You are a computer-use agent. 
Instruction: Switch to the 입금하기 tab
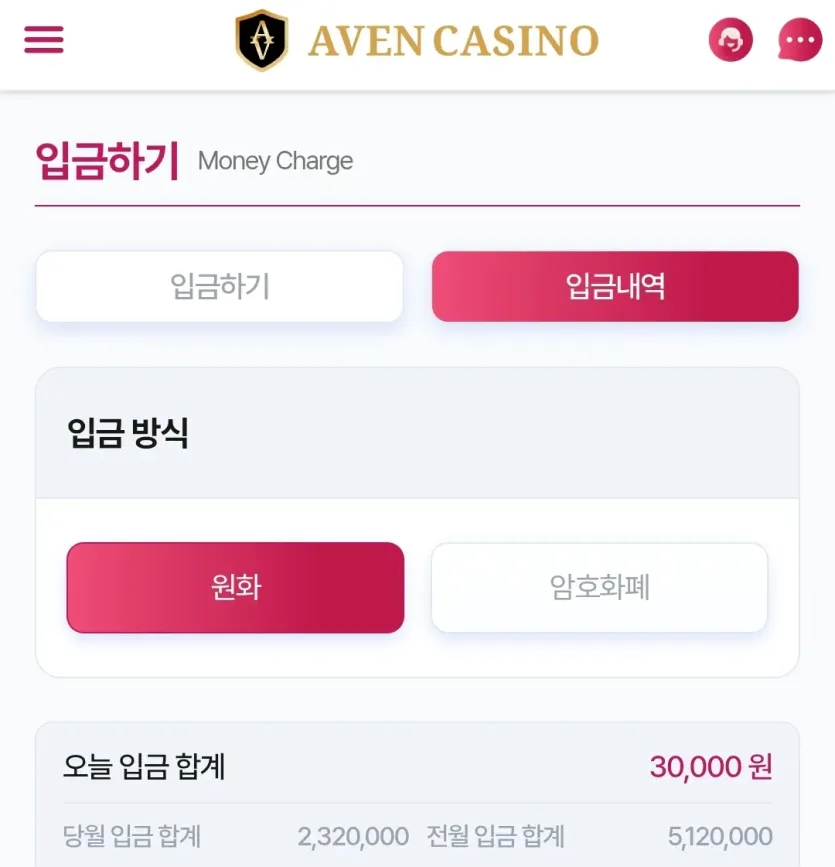point(220,286)
